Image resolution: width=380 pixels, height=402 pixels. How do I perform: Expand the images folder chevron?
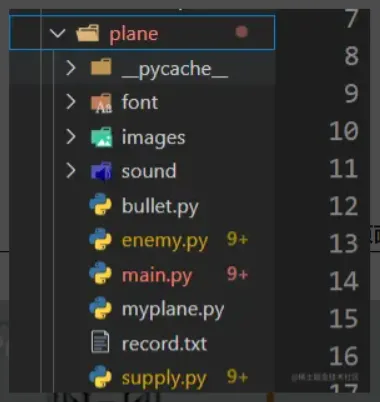point(71,137)
